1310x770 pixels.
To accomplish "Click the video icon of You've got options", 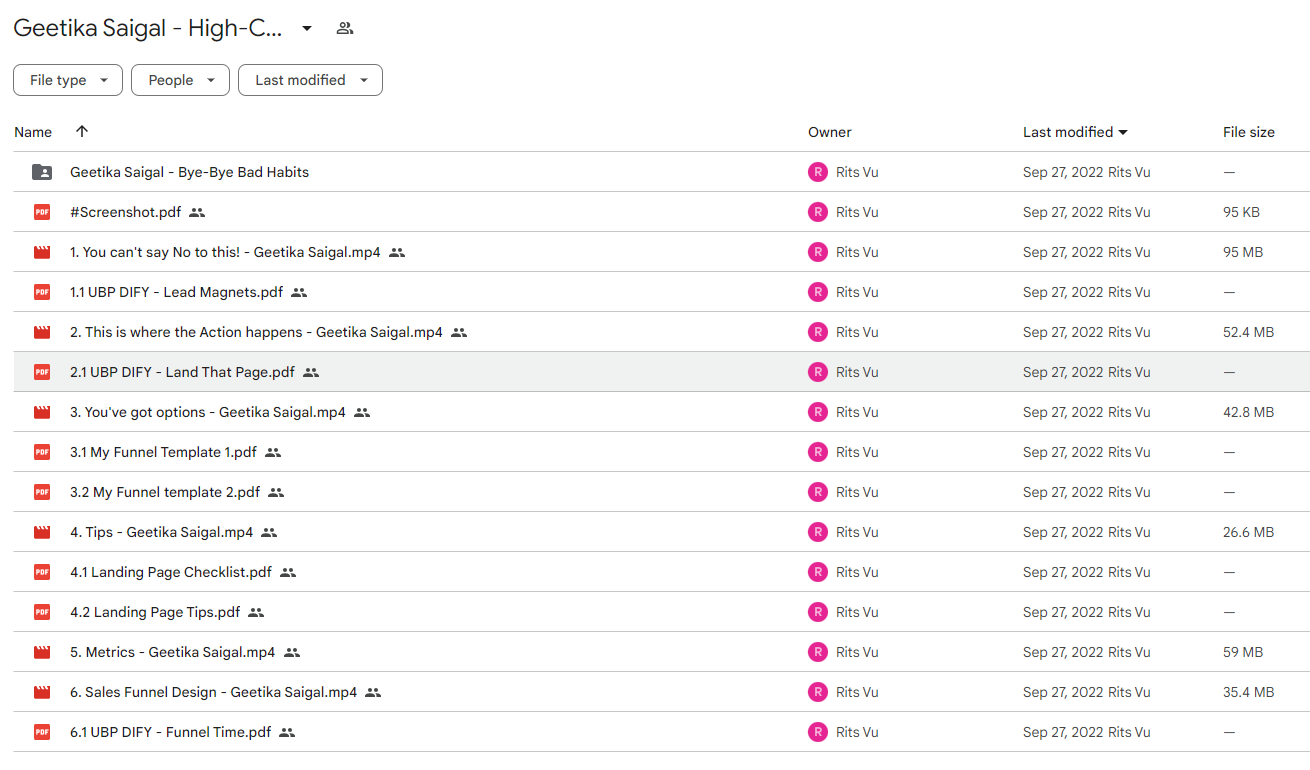I will tap(42, 412).
